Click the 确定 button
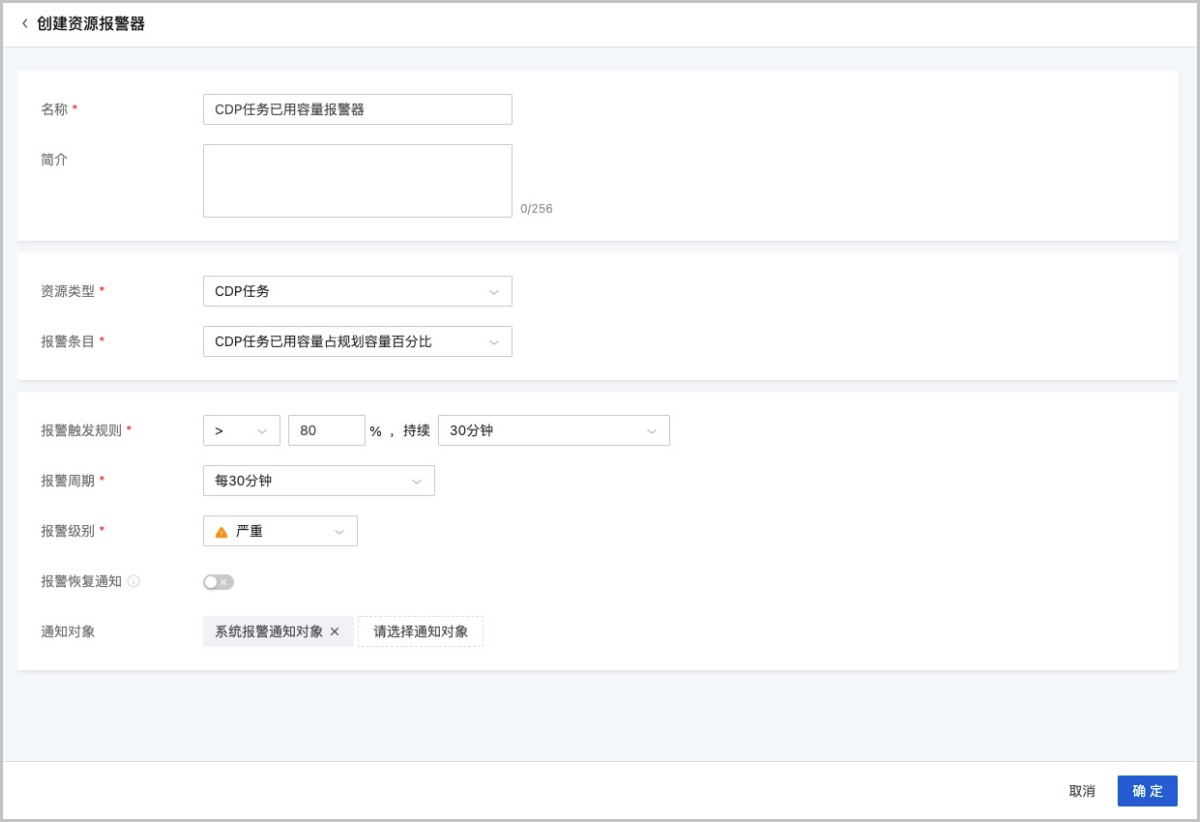The width and height of the screenshot is (1200, 822). [1147, 791]
